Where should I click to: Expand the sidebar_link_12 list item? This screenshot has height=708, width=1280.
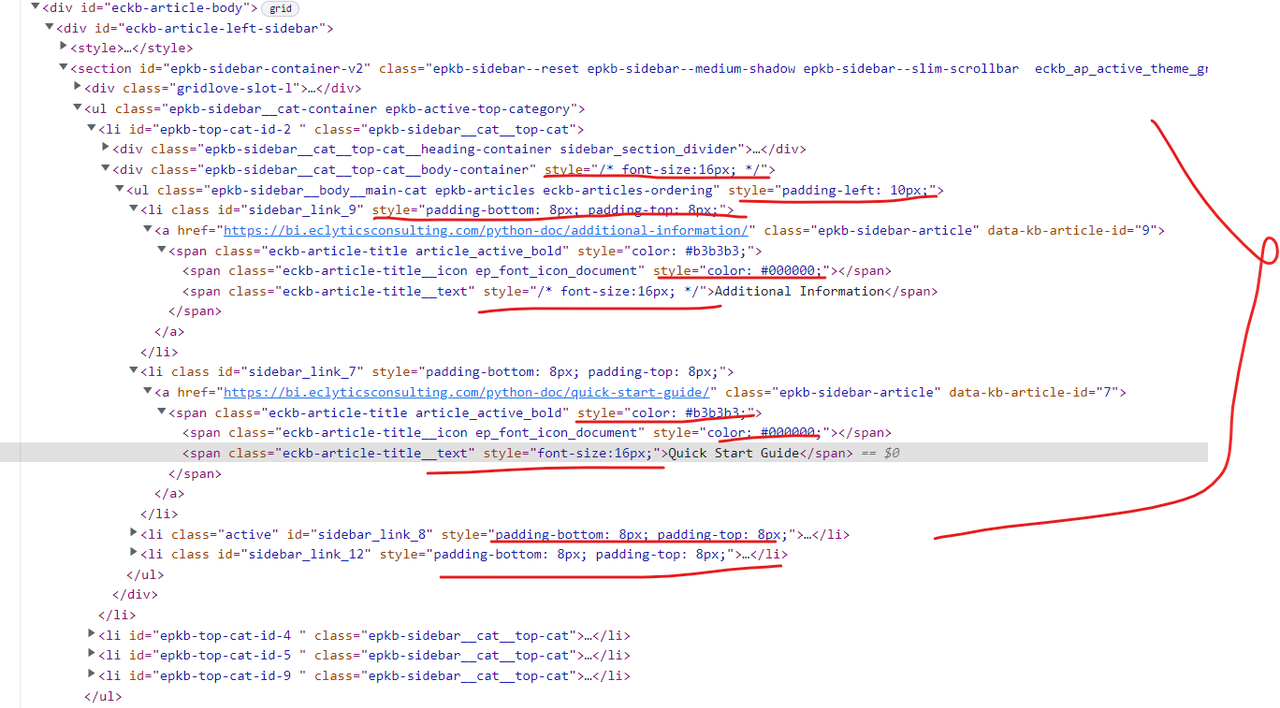coord(134,554)
